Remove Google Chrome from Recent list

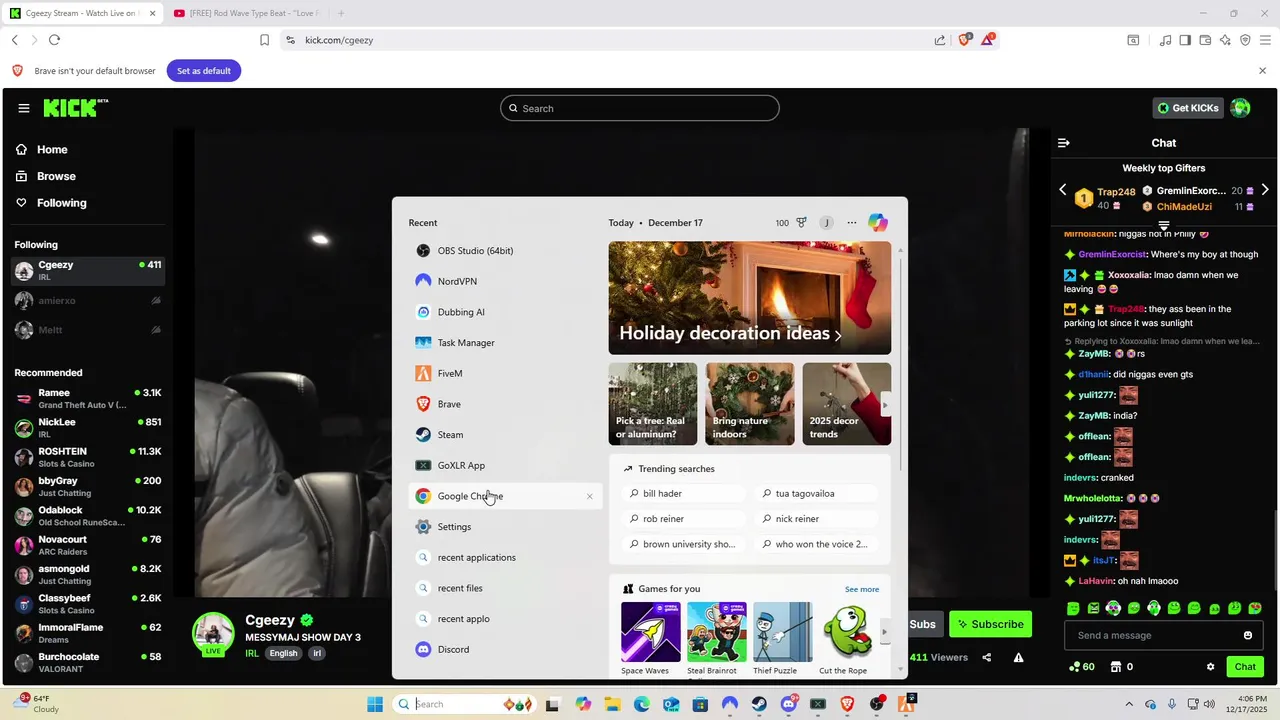pos(589,496)
